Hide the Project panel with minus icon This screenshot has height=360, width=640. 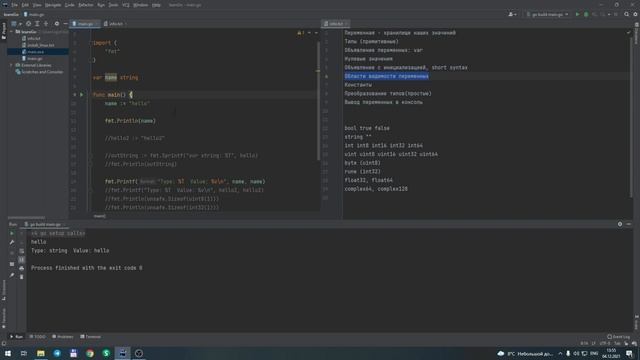tap(65, 24)
